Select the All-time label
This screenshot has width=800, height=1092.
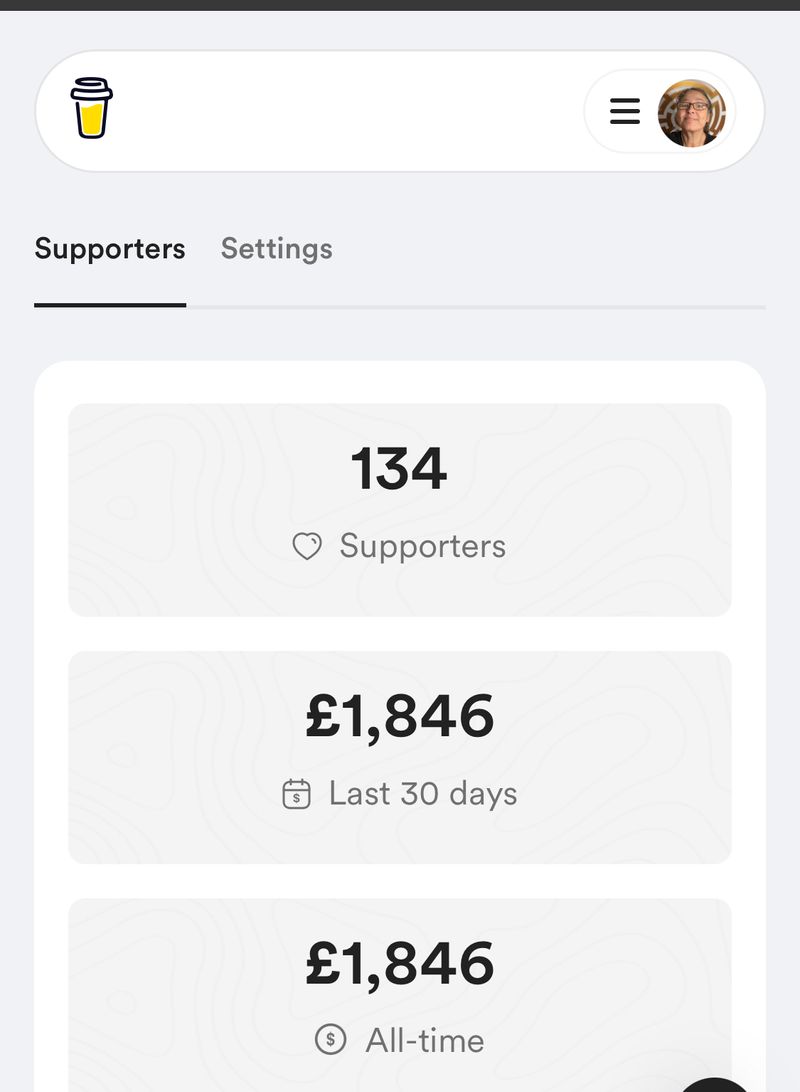[425, 1040]
